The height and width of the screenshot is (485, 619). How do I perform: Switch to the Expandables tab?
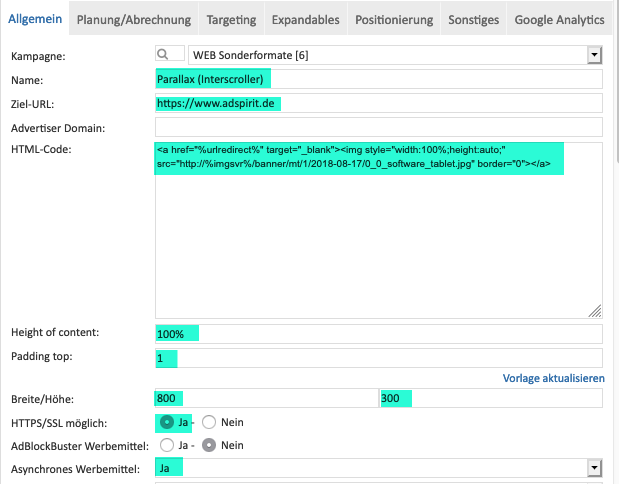pyautogui.click(x=306, y=19)
